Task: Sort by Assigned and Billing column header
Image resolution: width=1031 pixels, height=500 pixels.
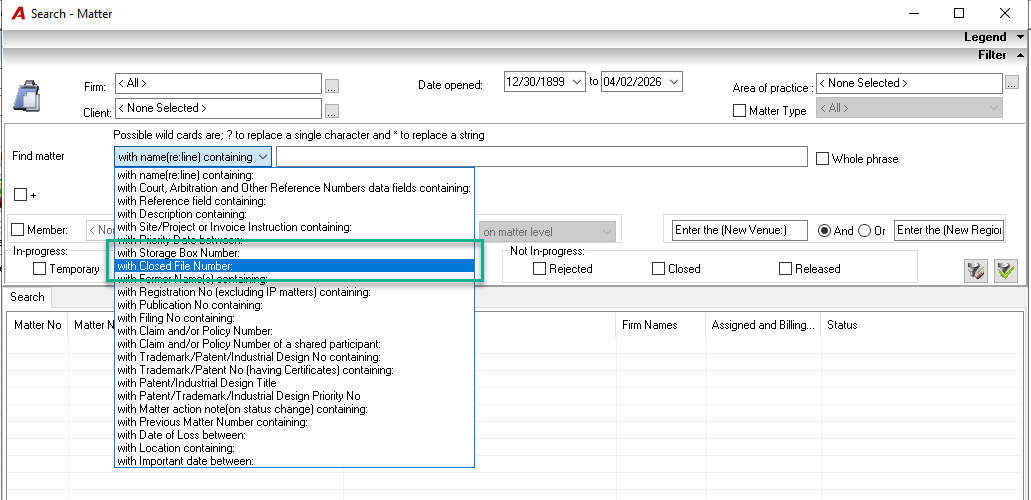Action: [763, 325]
